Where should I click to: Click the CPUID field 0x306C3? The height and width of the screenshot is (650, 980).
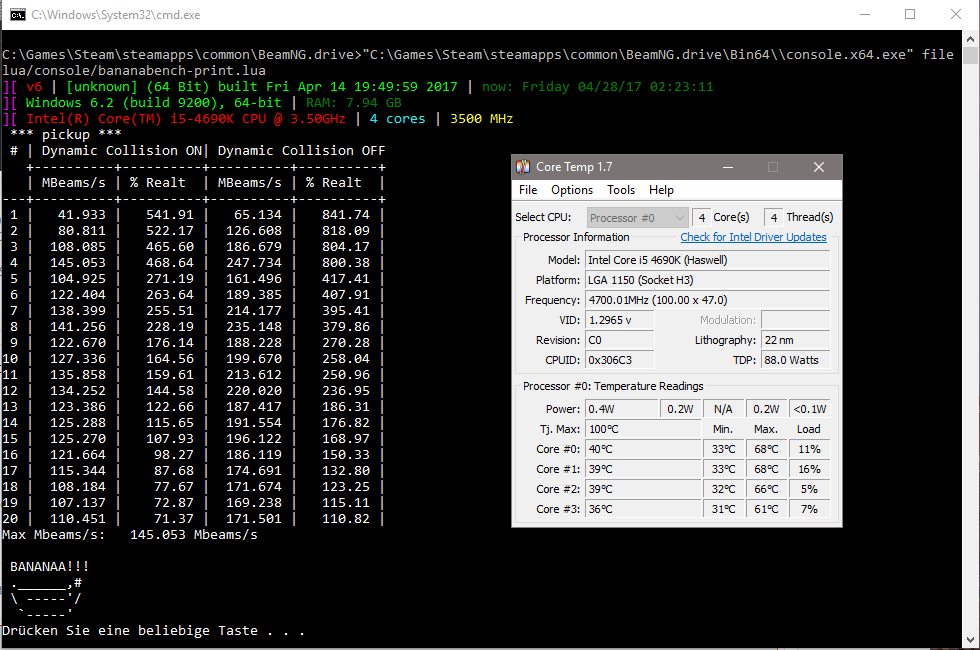pyautogui.click(x=619, y=360)
